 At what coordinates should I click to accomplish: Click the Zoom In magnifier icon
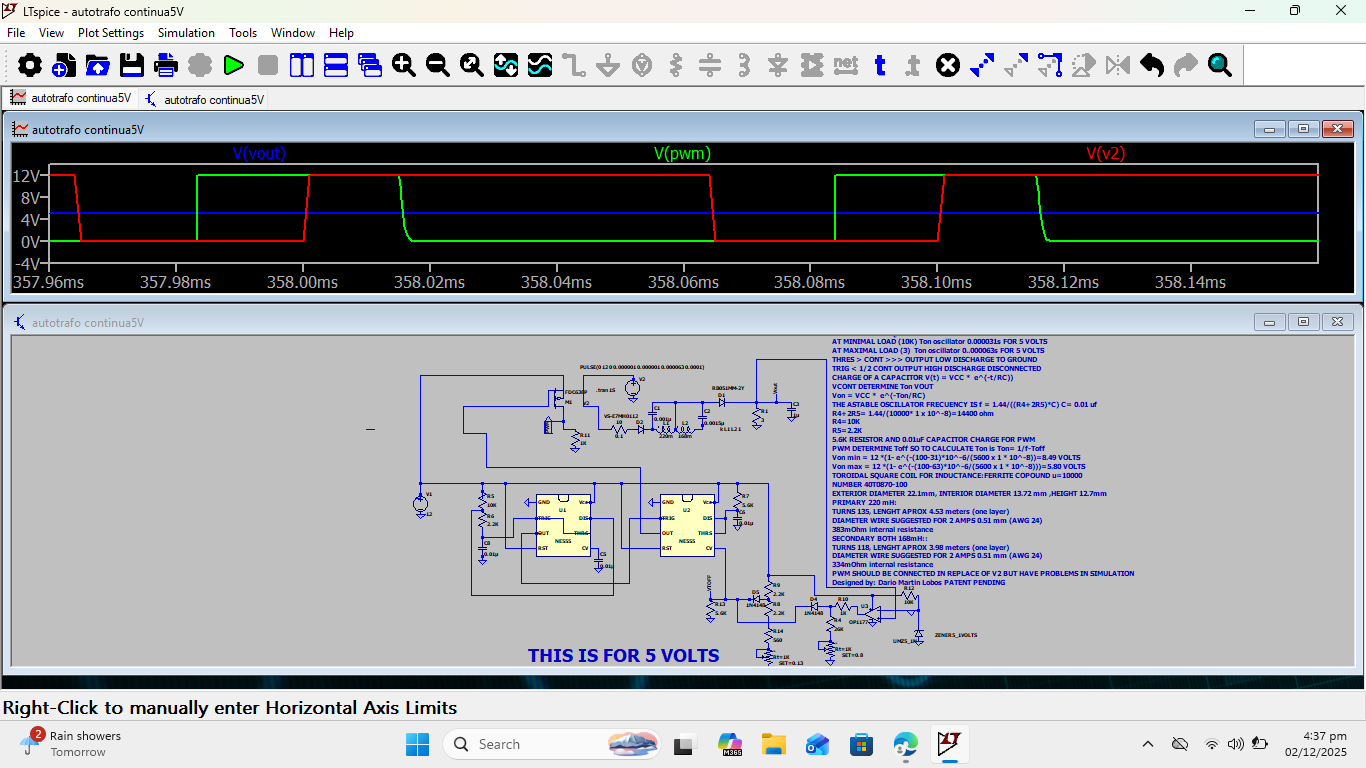click(x=404, y=66)
